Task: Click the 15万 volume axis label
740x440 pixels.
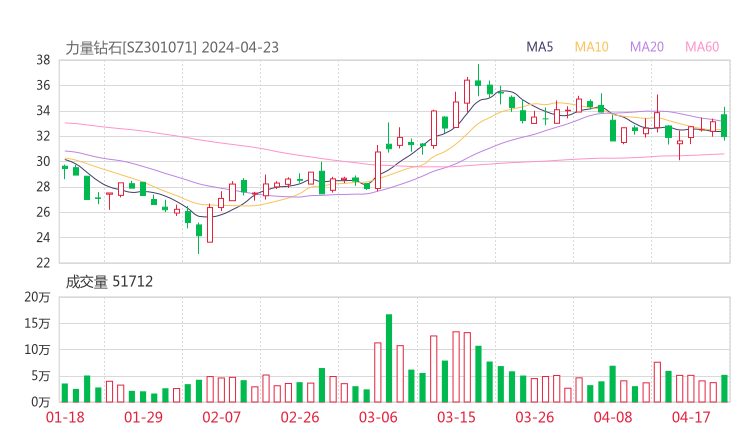Action: tap(37, 323)
